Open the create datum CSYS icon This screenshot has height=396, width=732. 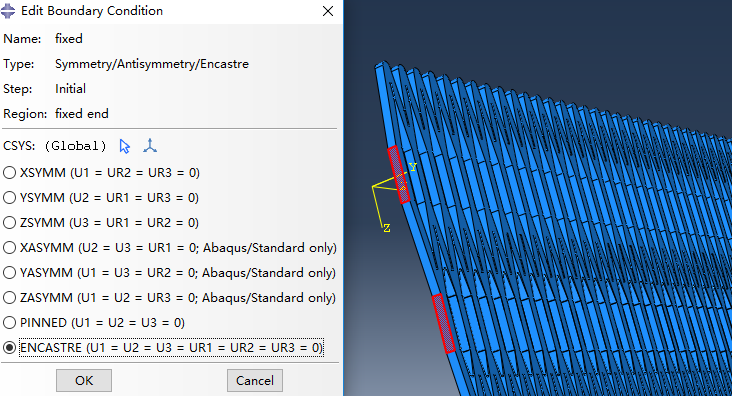pos(150,146)
